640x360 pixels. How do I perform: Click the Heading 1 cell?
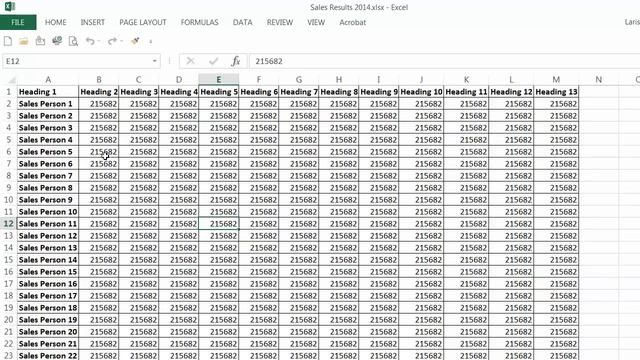(x=48, y=92)
